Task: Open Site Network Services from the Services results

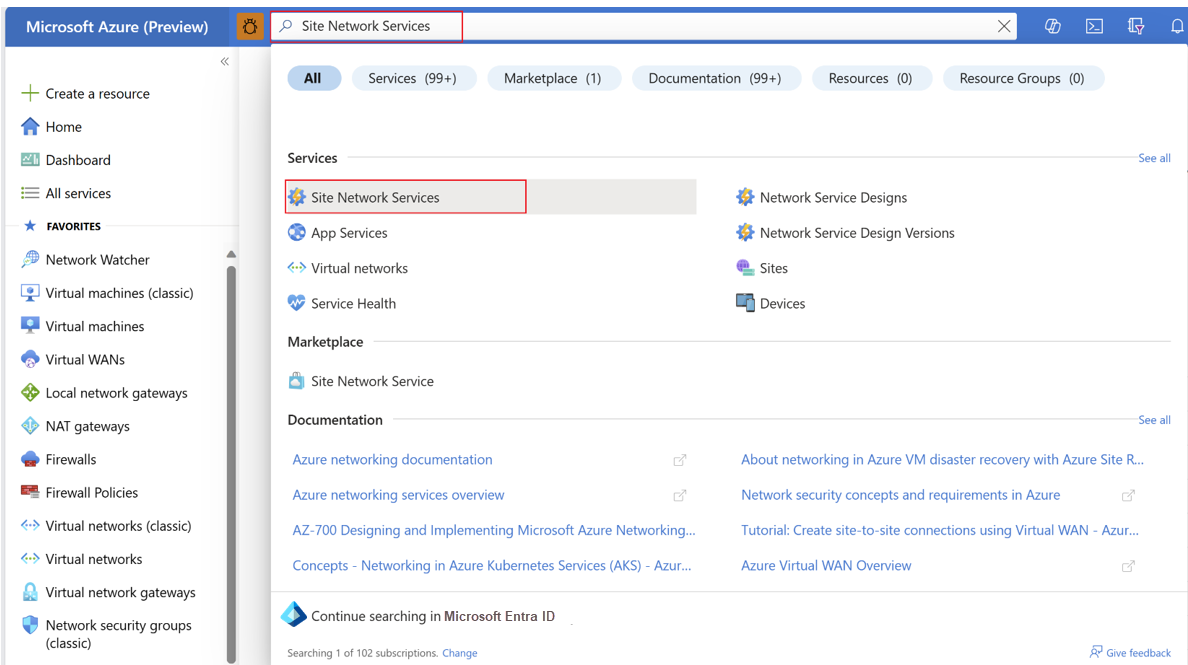Action: pyautogui.click(x=375, y=198)
